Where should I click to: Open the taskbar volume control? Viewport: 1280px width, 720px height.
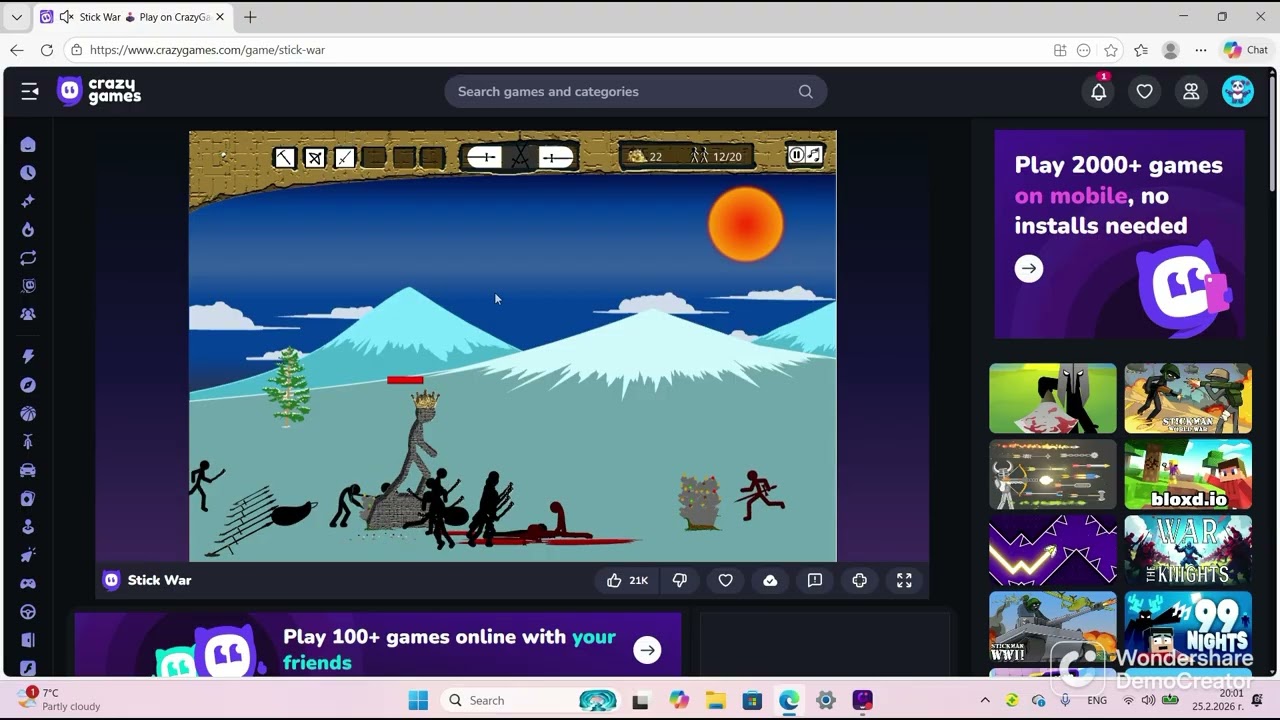[1148, 700]
